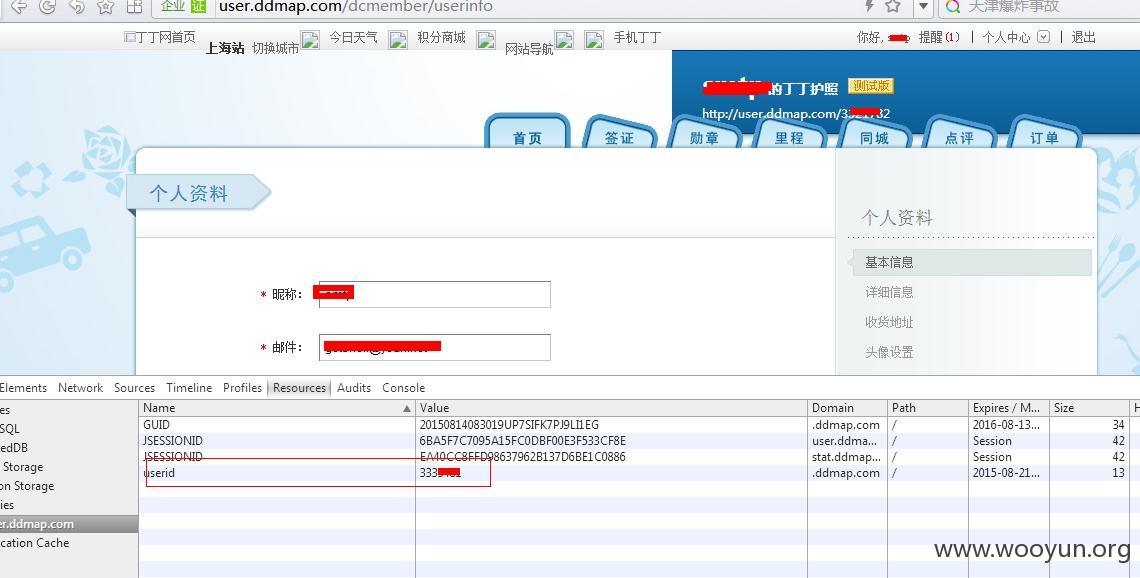
Task: Click the 上海站 city label
Action: (x=225, y=48)
